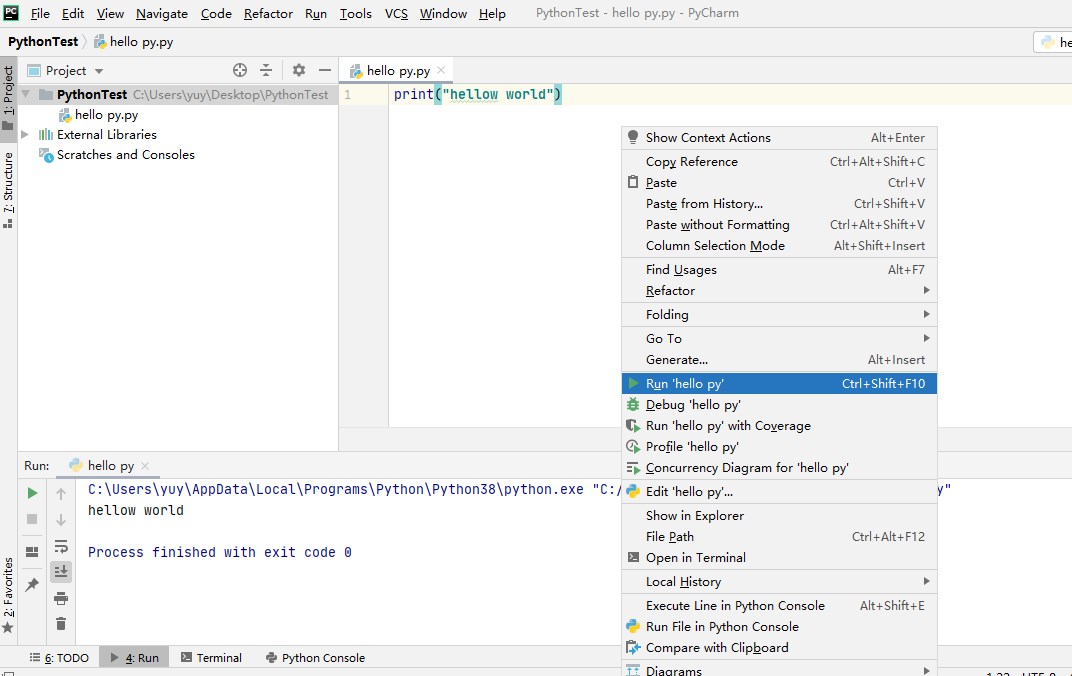This screenshot has height=676, width=1072.
Task: Clear console output with the trash icon
Action: pyautogui.click(x=61, y=623)
